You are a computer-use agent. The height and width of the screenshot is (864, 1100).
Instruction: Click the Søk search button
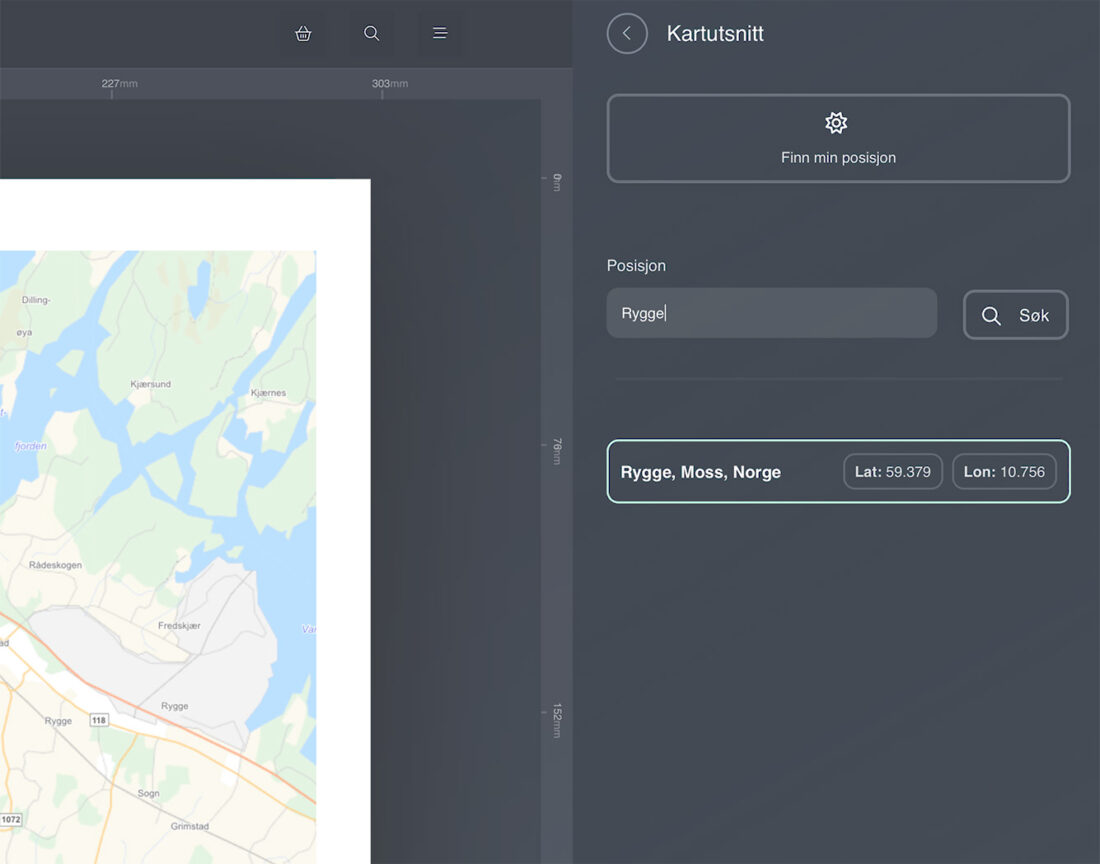coord(1015,315)
